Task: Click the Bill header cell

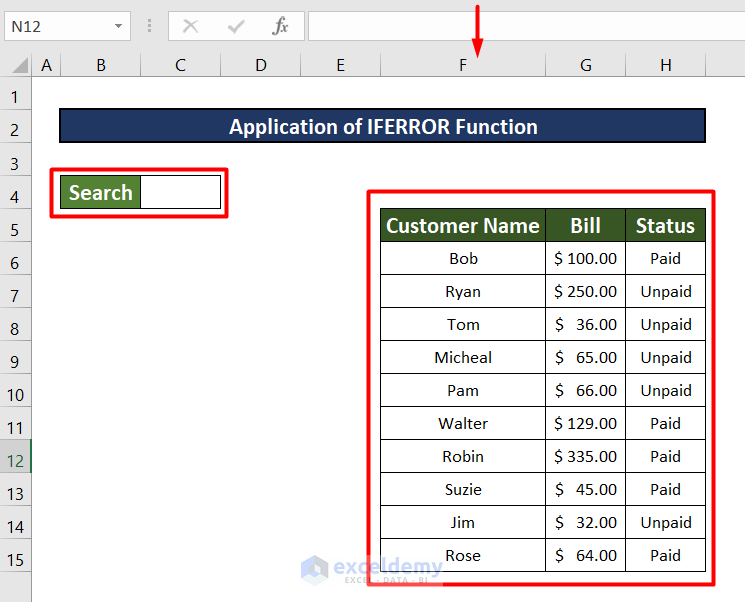Action: [x=585, y=225]
